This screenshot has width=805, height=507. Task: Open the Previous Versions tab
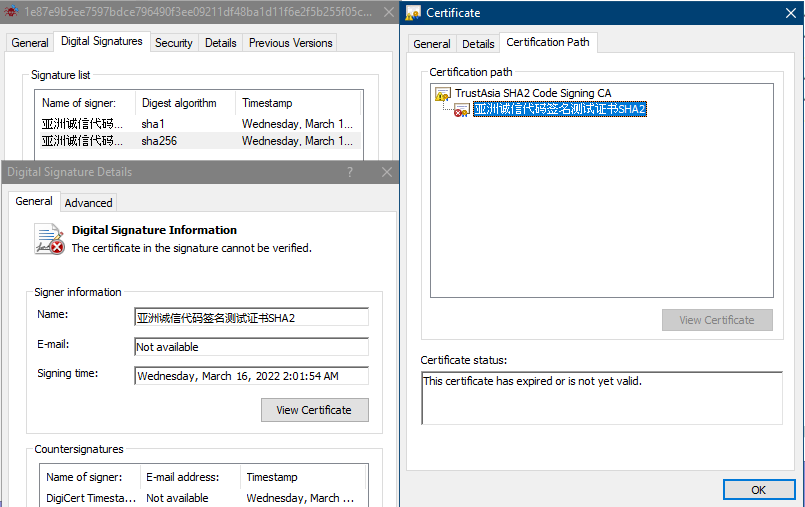pyautogui.click(x=291, y=43)
